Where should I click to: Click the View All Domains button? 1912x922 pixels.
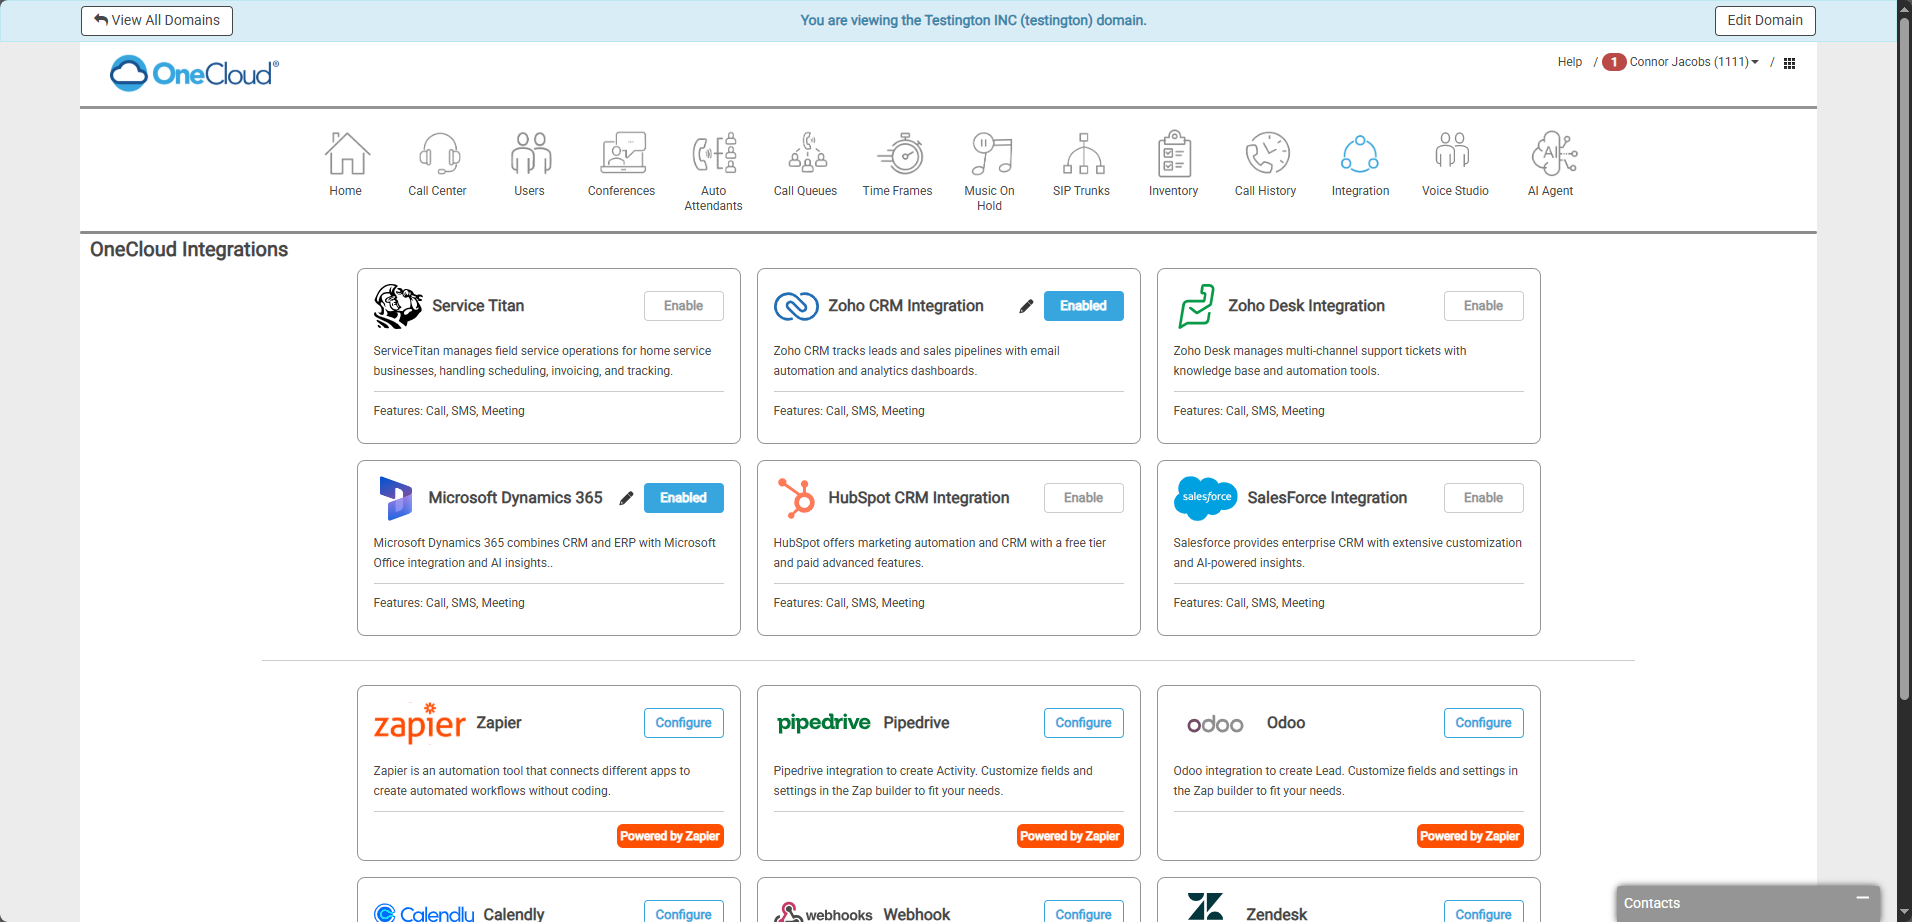click(x=157, y=21)
